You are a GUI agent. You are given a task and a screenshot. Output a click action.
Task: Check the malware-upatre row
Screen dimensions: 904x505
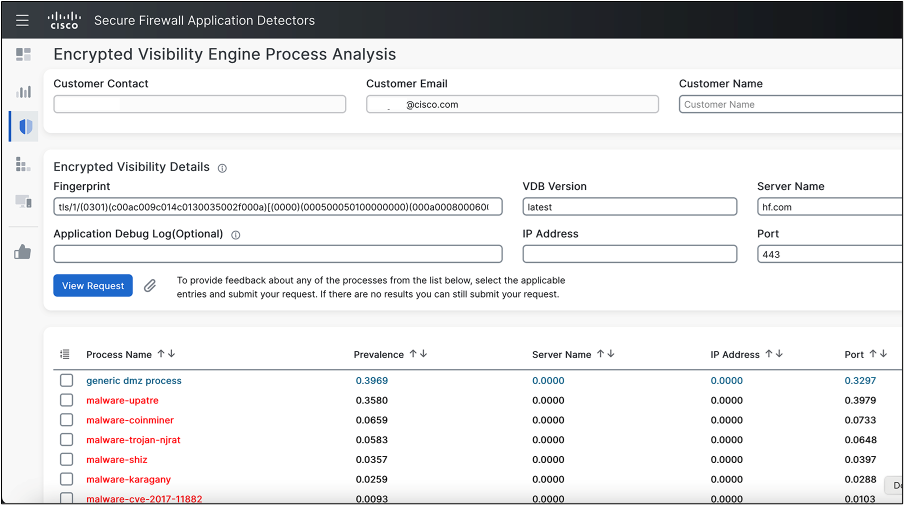(x=67, y=400)
